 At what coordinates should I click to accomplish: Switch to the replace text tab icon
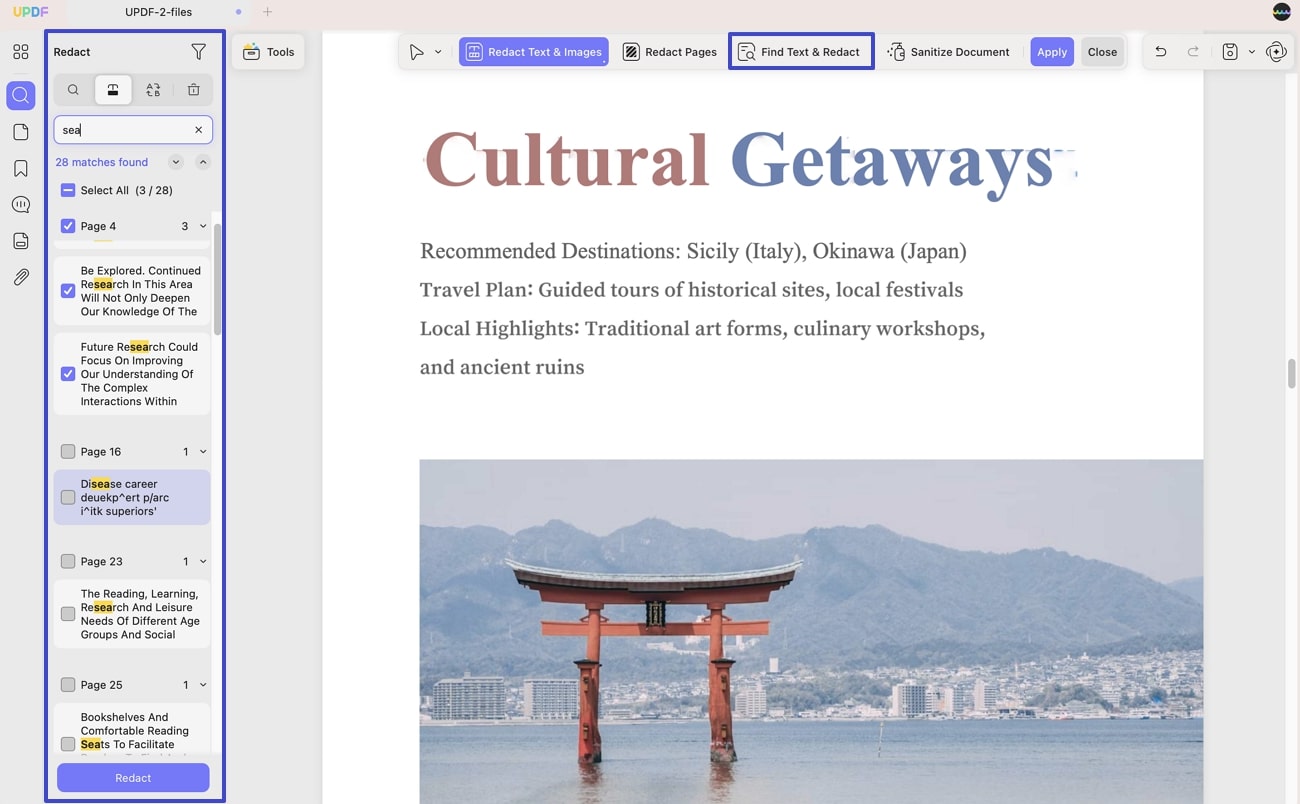(x=153, y=90)
